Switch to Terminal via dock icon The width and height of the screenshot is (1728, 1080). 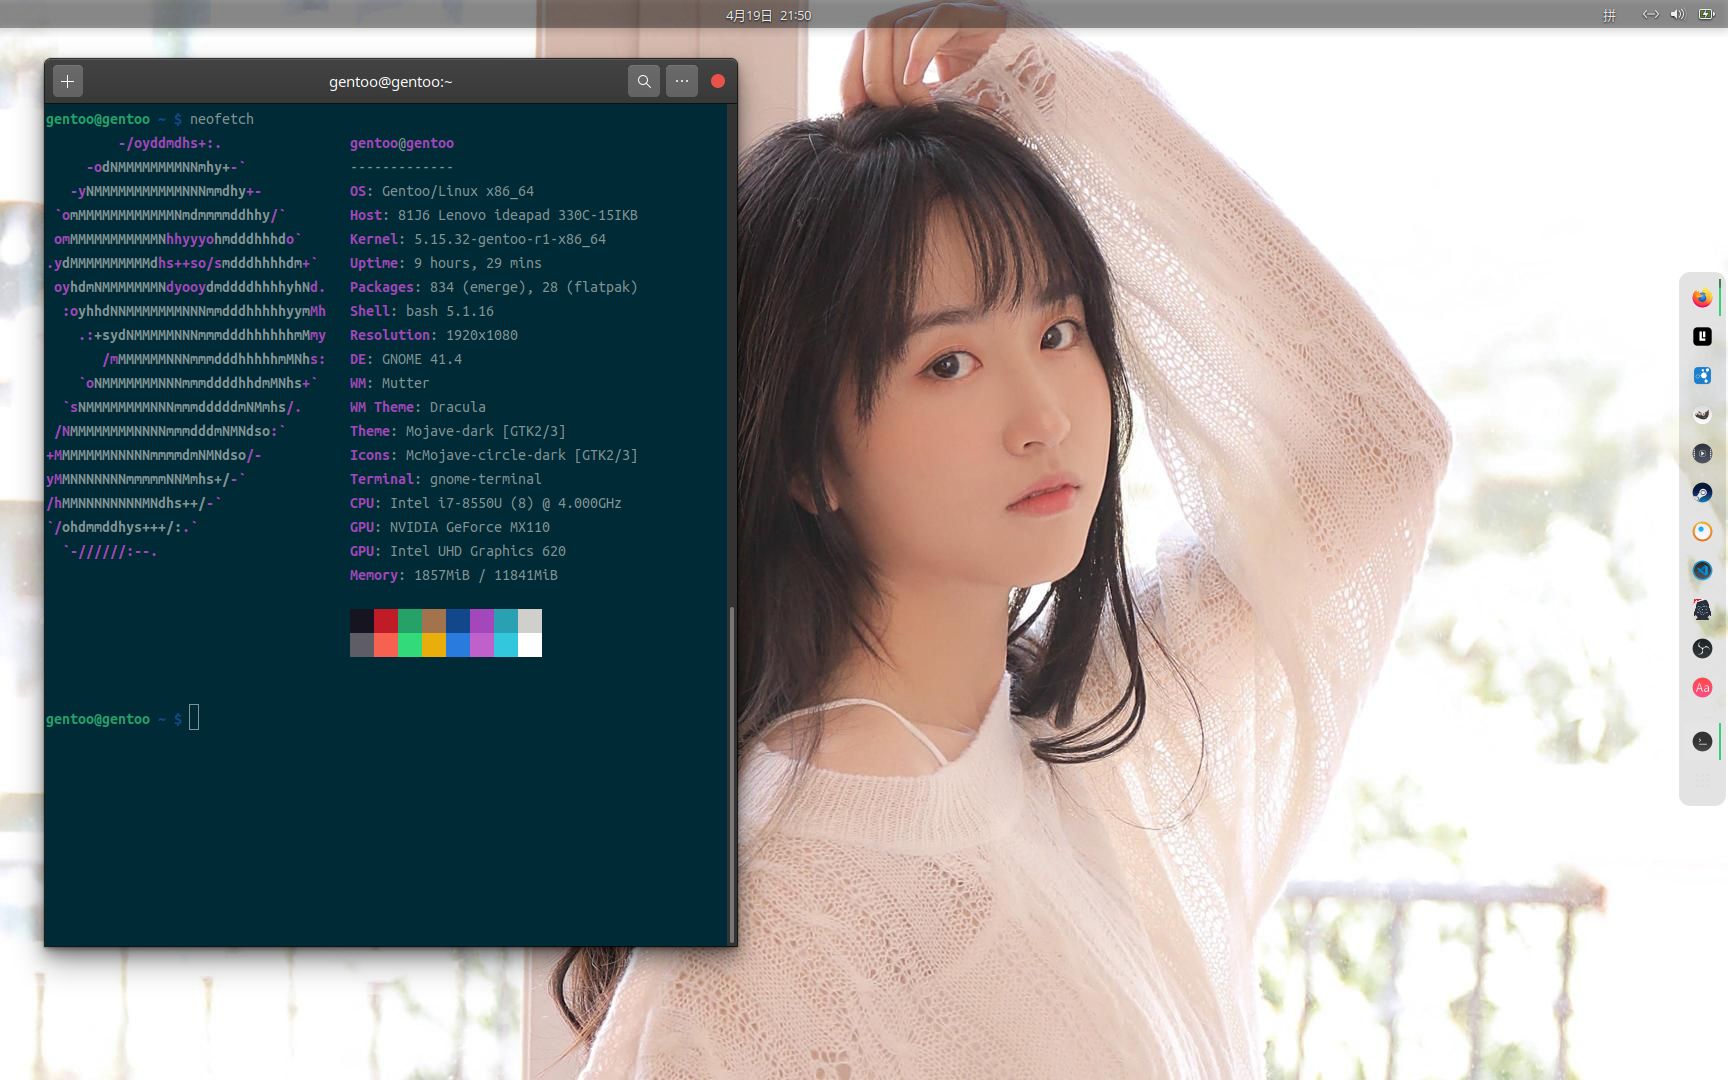click(x=1702, y=741)
